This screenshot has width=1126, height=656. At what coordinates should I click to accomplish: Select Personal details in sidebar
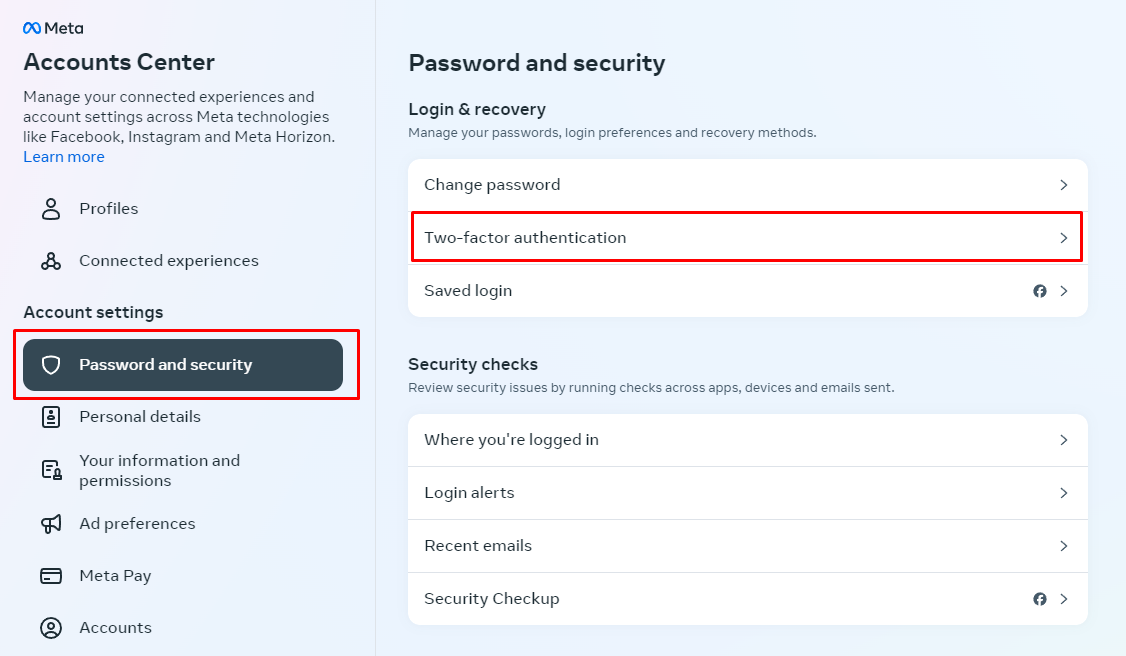pyautogui.click(x=140, y=417)
